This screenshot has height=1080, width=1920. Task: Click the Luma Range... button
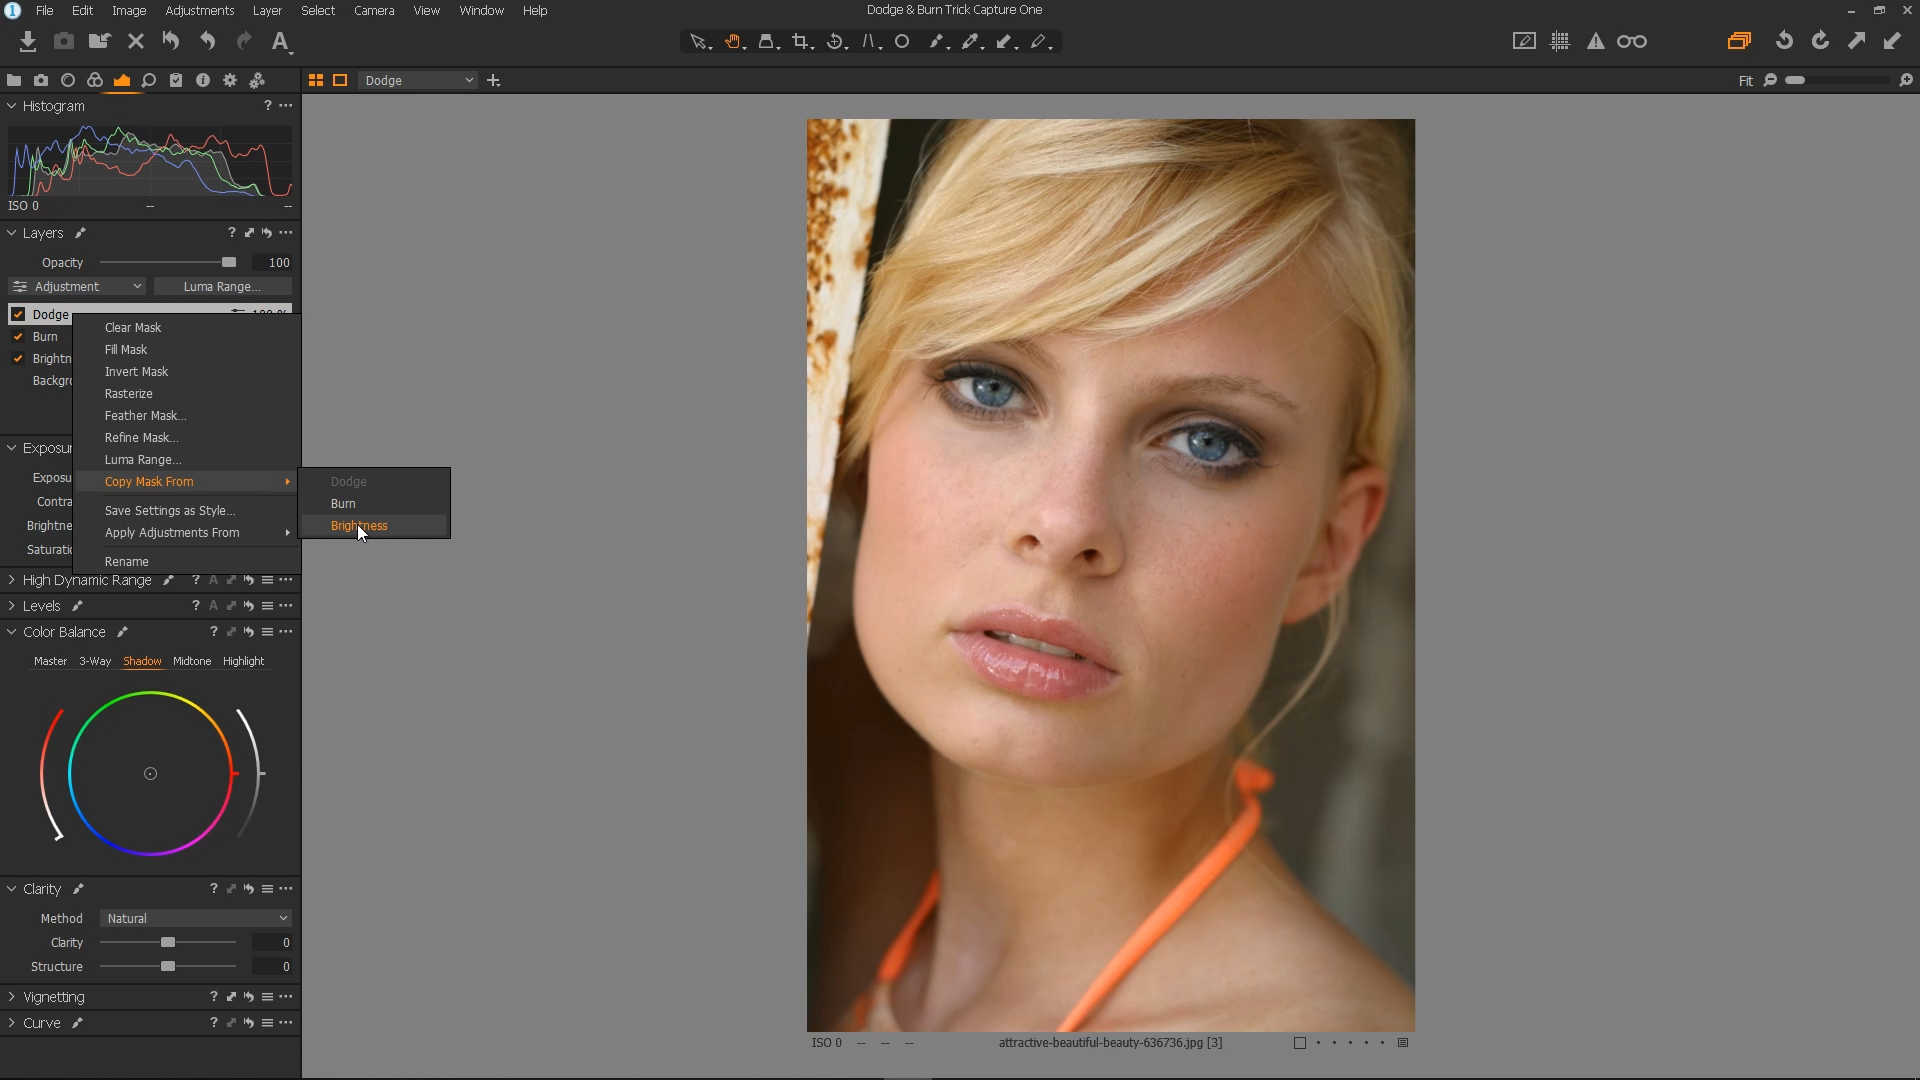coord(222,286)
